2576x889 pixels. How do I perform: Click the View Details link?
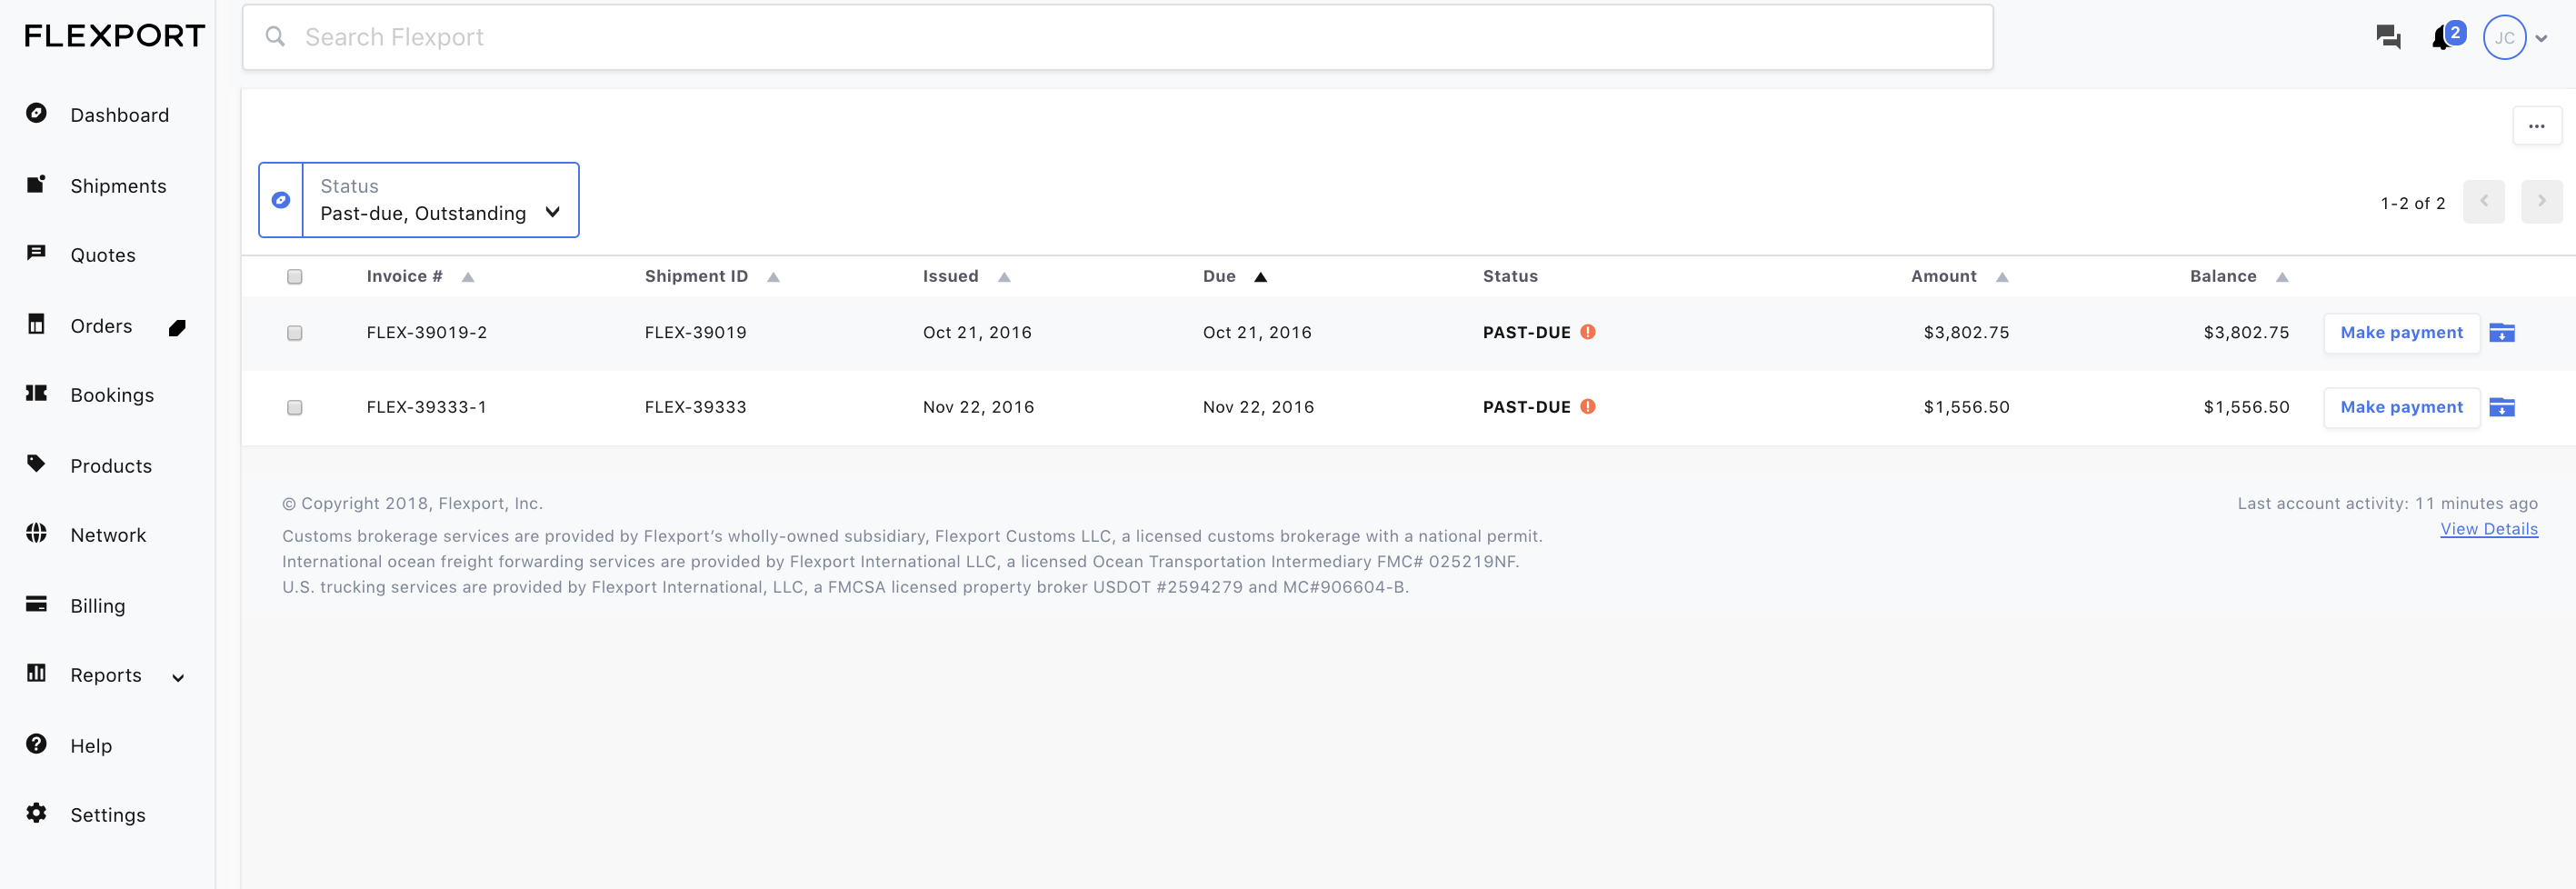pyautogui.click(x=2488, y=529)
